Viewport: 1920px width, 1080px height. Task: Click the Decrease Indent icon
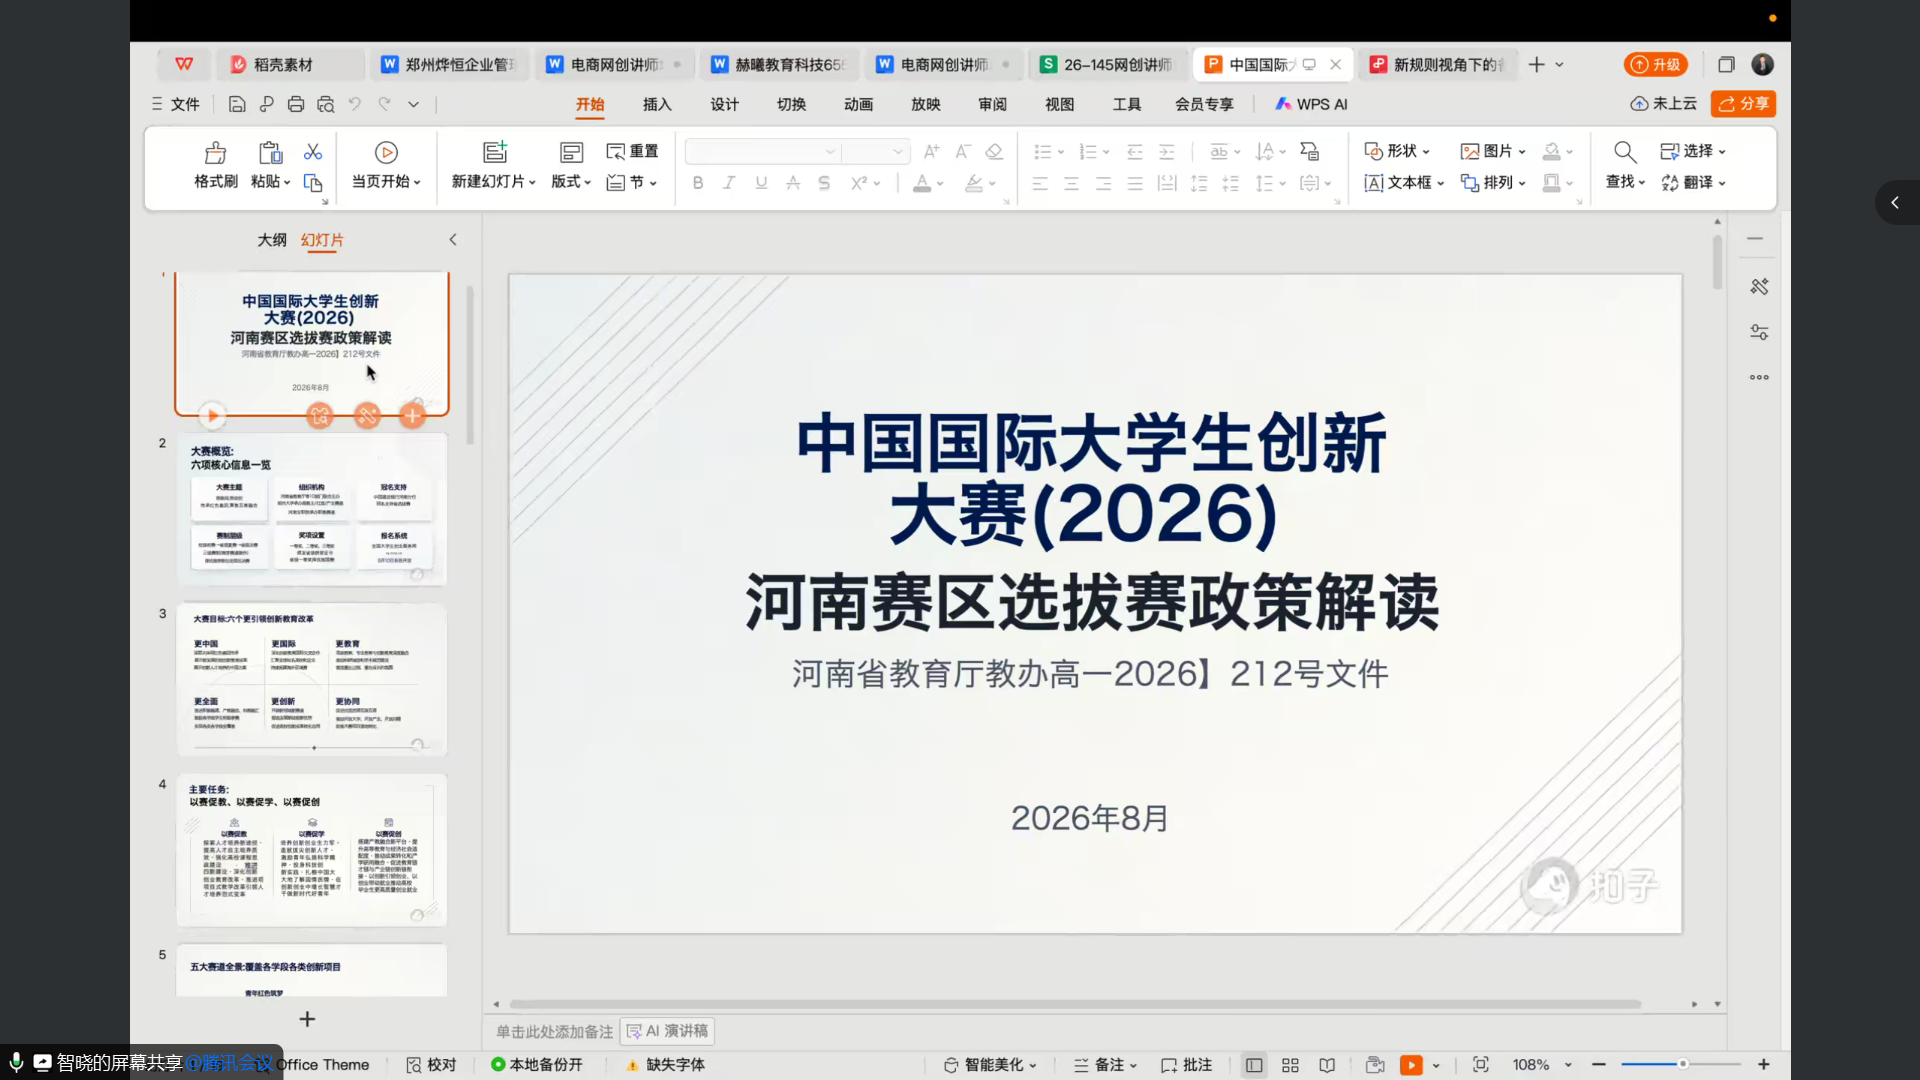pos(1135,152)
